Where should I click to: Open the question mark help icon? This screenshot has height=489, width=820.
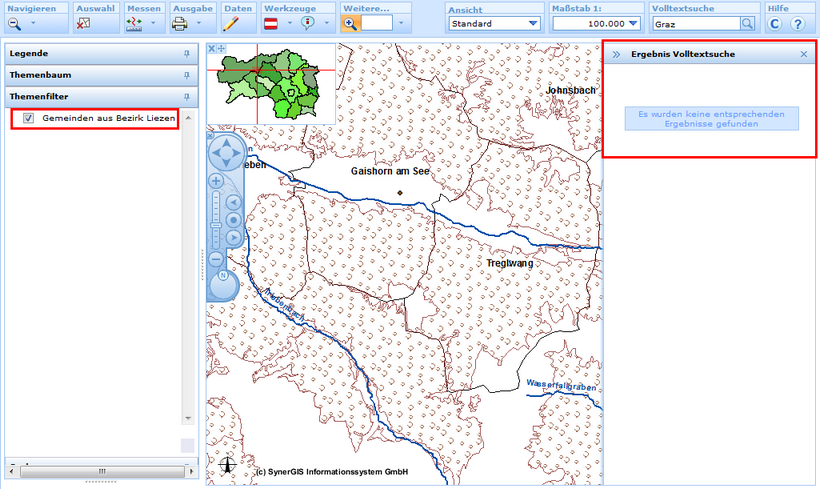coord(797,23)
